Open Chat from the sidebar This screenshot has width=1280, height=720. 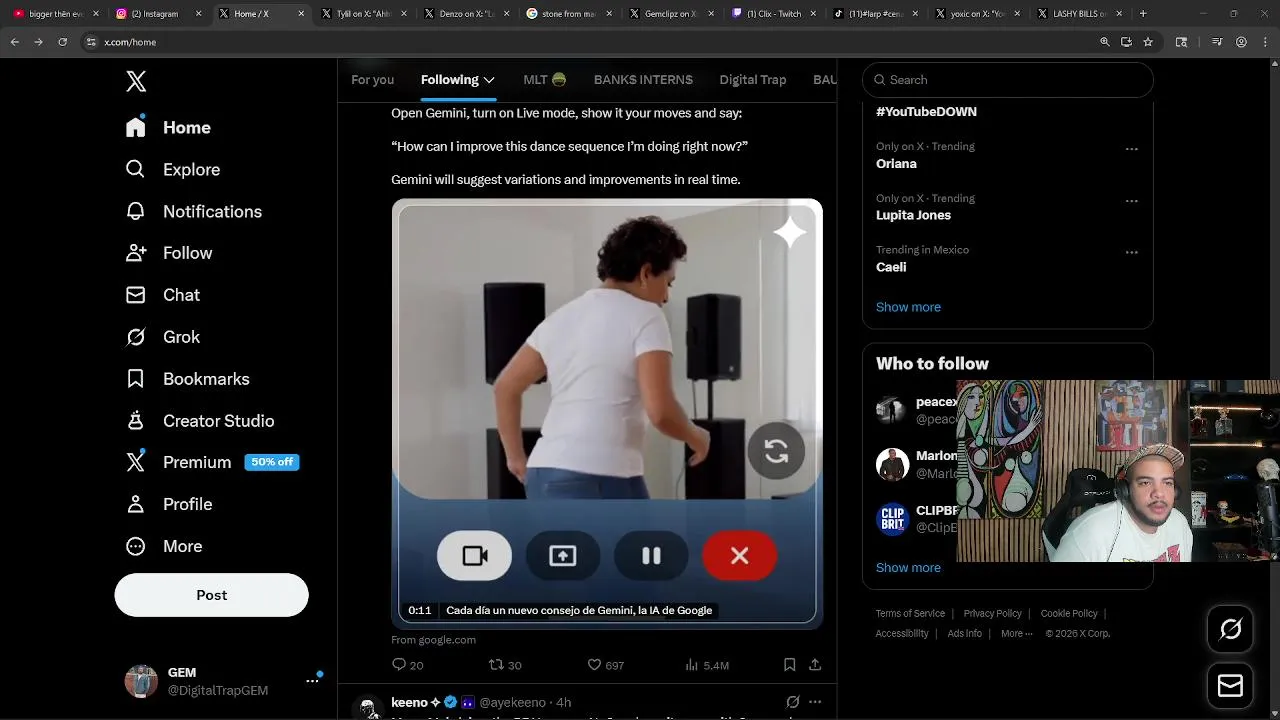162,295
